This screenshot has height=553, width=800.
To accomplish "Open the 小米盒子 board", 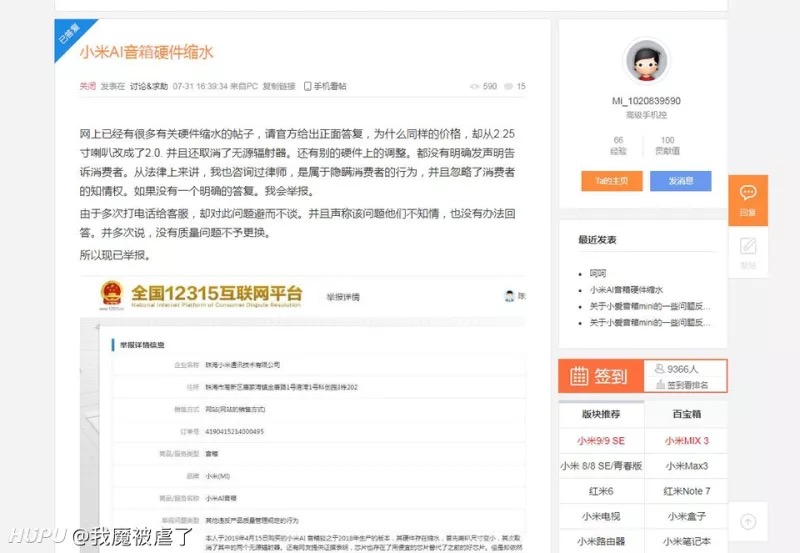I will tap(686, 516).
